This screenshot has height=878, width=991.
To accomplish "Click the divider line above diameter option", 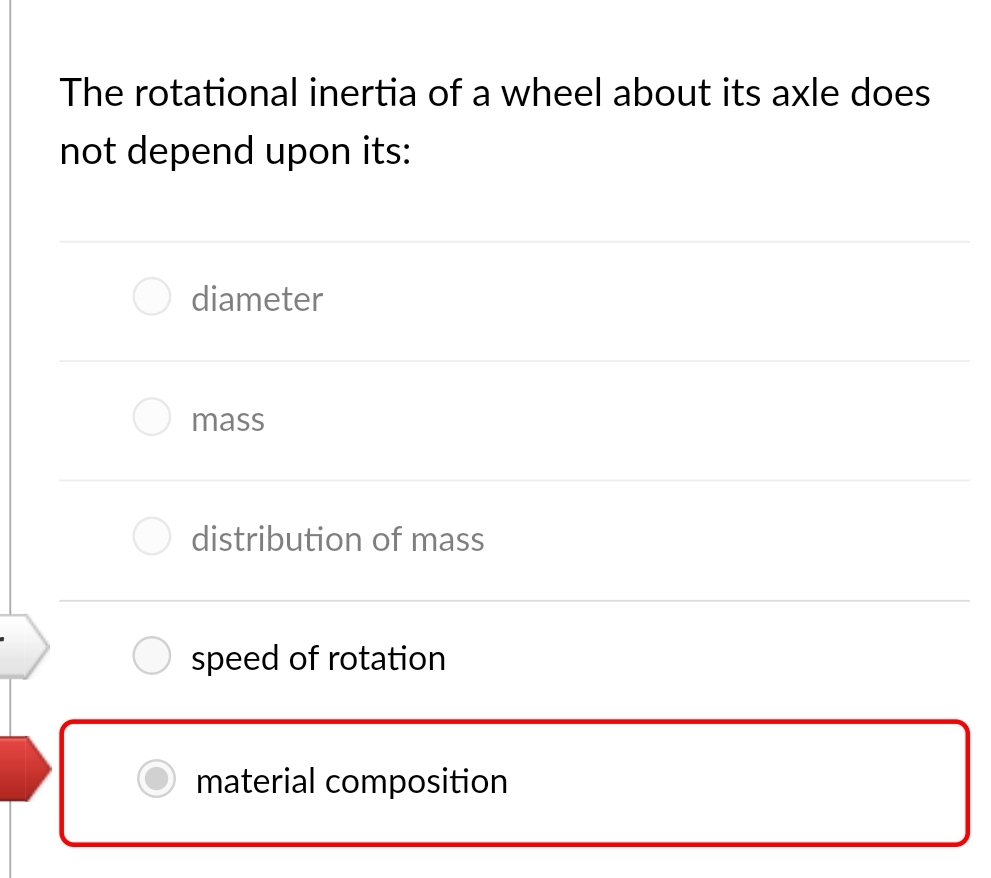I will [x=515, y=240].
